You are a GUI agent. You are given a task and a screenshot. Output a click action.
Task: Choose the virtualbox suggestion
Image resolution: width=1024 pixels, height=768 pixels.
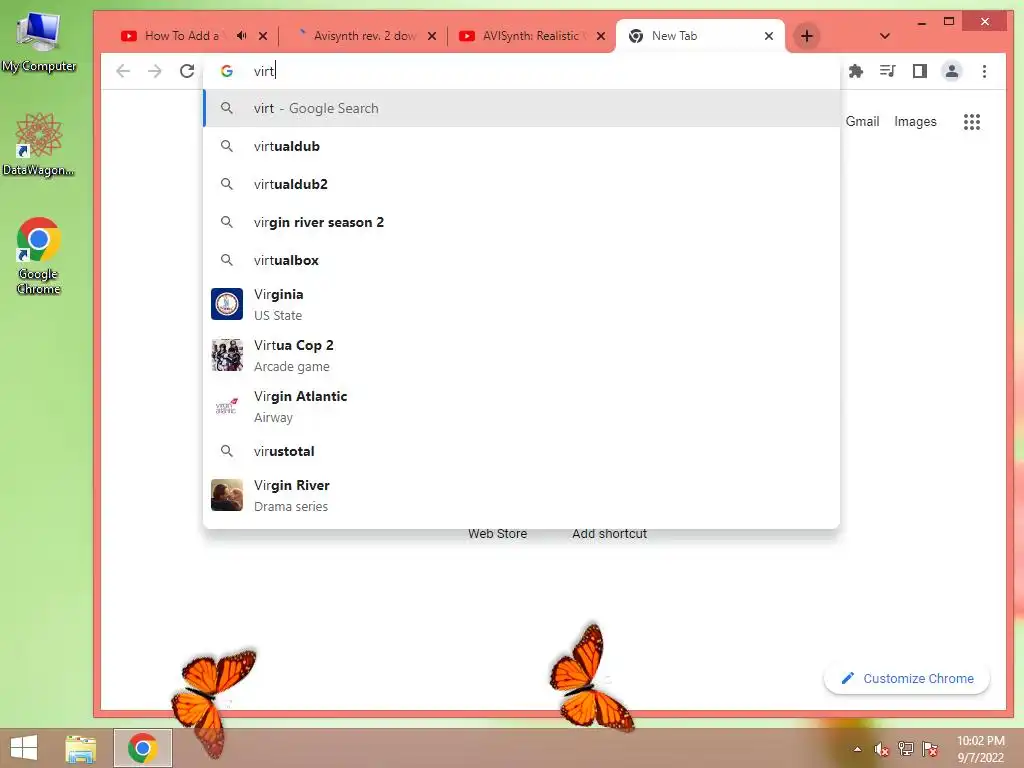click(x=522, y=260)
